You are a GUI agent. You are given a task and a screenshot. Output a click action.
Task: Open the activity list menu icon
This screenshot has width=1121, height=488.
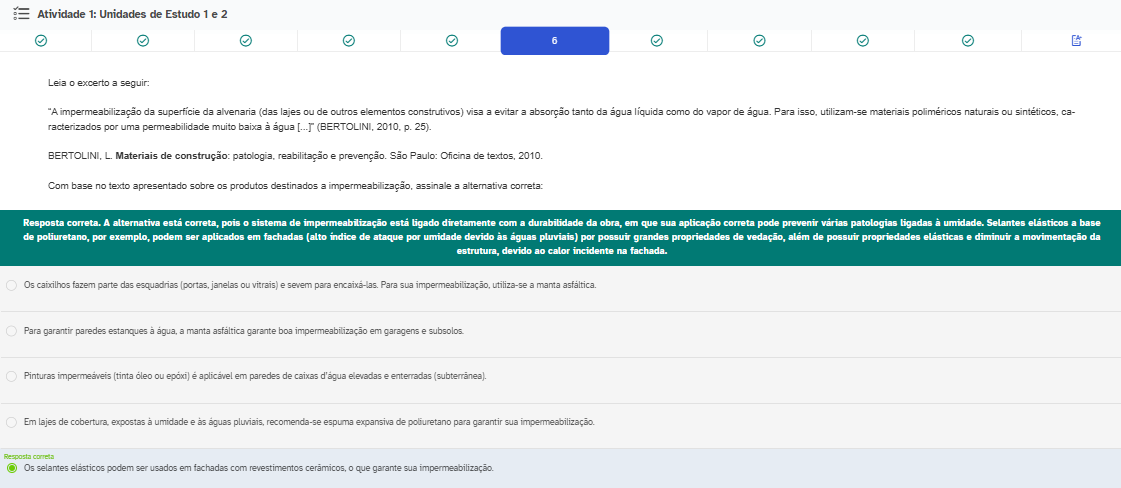click(x=21, y=14)
